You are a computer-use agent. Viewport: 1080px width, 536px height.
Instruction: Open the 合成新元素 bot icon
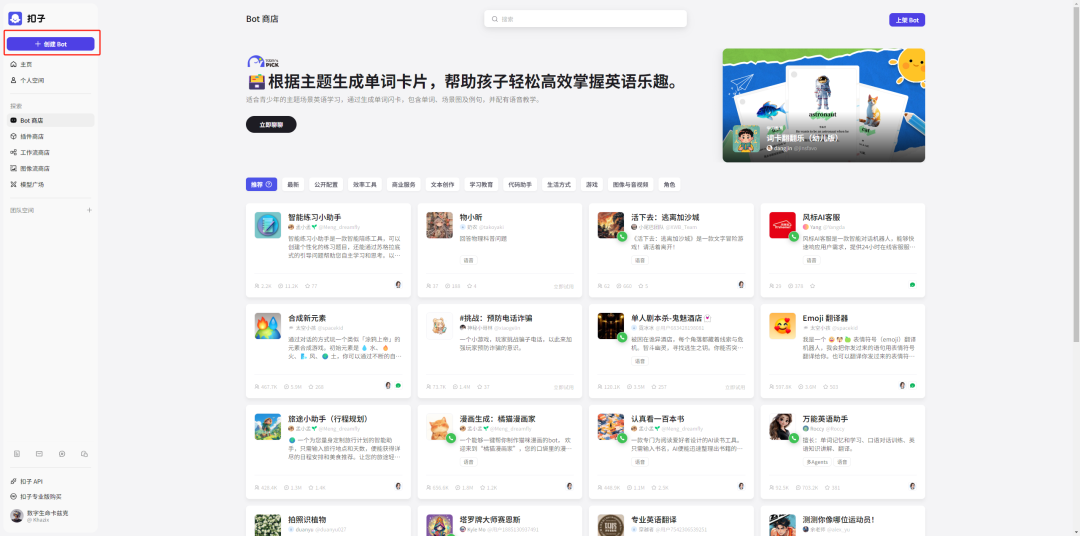(267, 326)
